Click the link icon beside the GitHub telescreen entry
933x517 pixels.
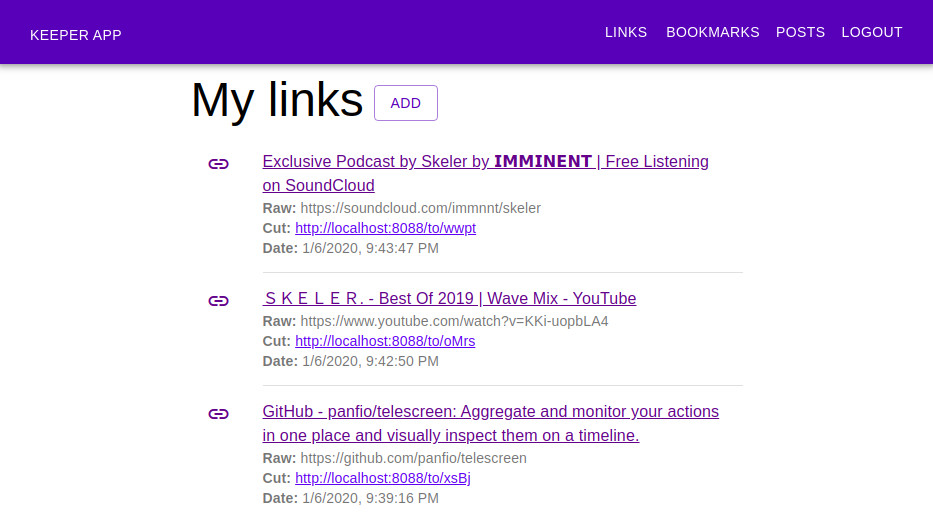218,413
